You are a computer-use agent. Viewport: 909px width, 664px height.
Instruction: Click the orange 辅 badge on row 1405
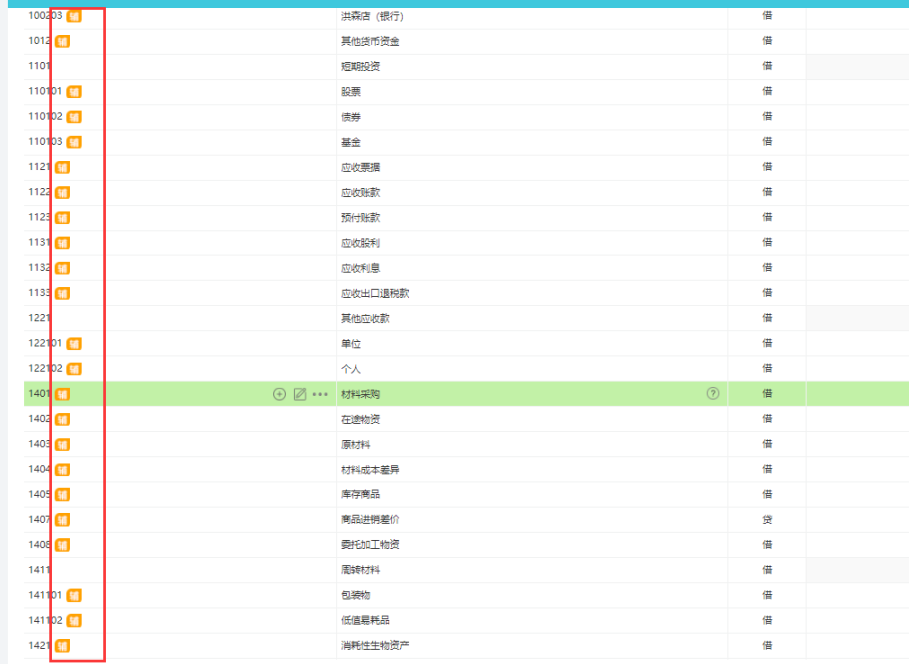(63, 495)
